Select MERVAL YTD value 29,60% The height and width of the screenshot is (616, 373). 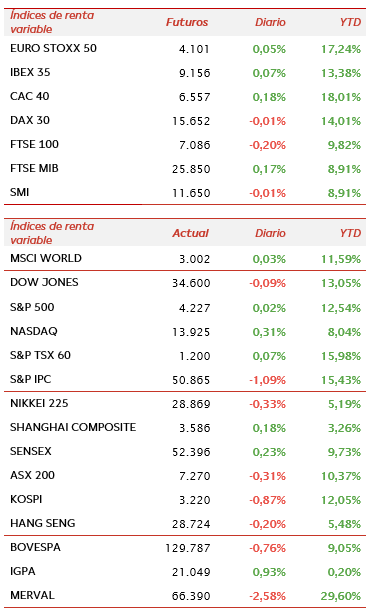pos(341,596)
